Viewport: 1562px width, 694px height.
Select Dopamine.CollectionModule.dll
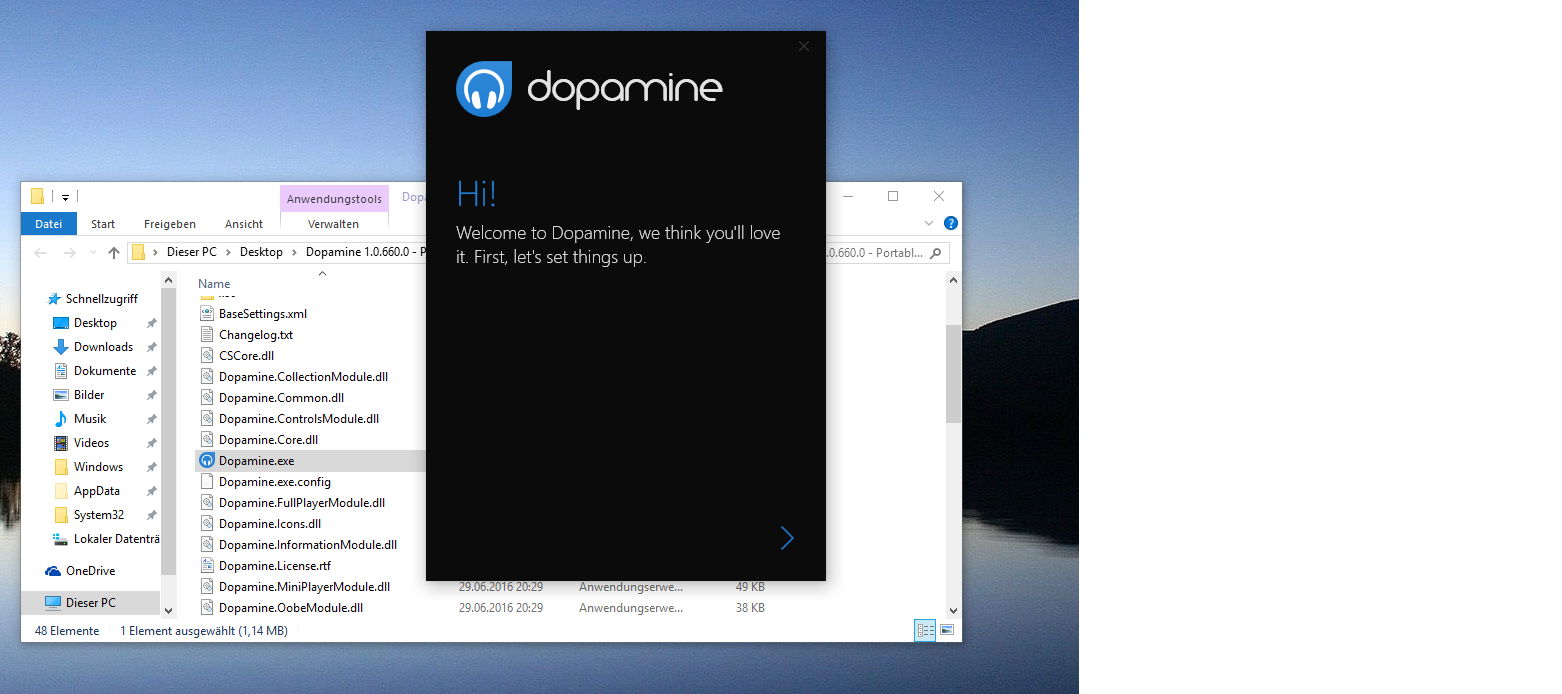tap(303, 377)
